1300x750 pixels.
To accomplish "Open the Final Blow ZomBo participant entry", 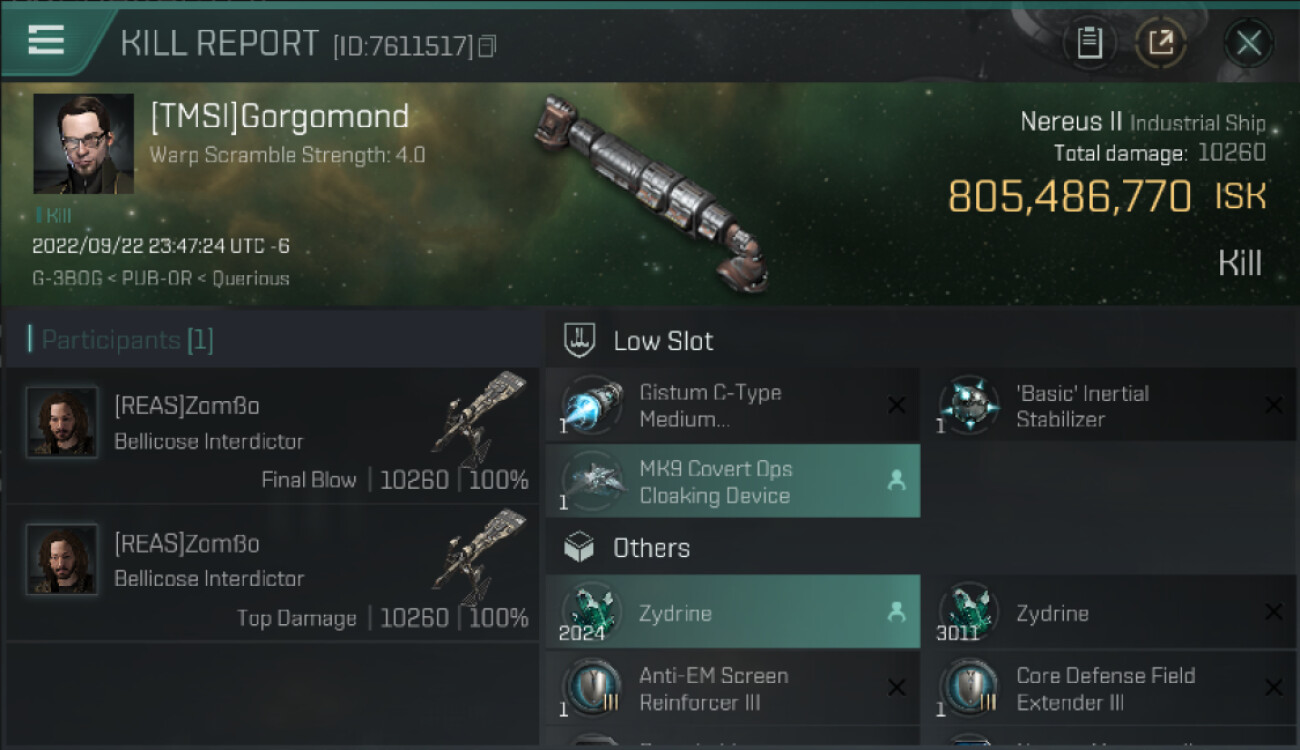I will [x=272, y=436].
